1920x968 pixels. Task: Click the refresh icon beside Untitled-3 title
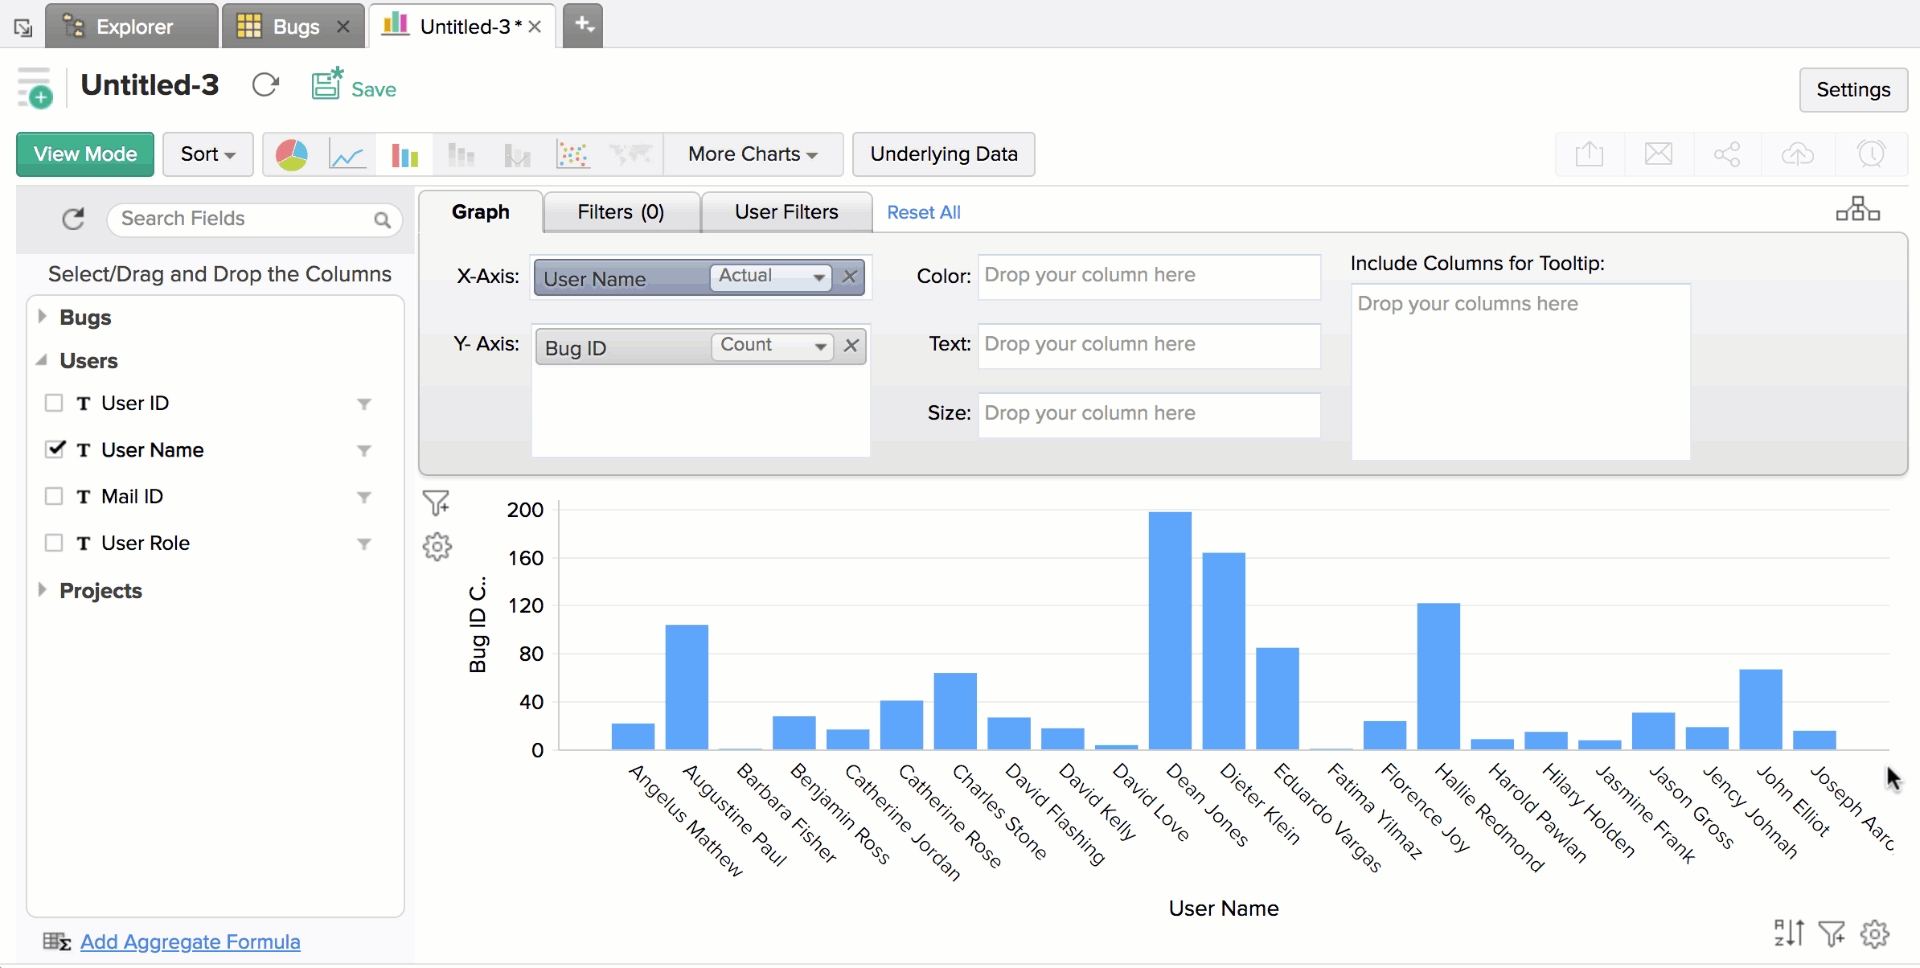[265, 86]
